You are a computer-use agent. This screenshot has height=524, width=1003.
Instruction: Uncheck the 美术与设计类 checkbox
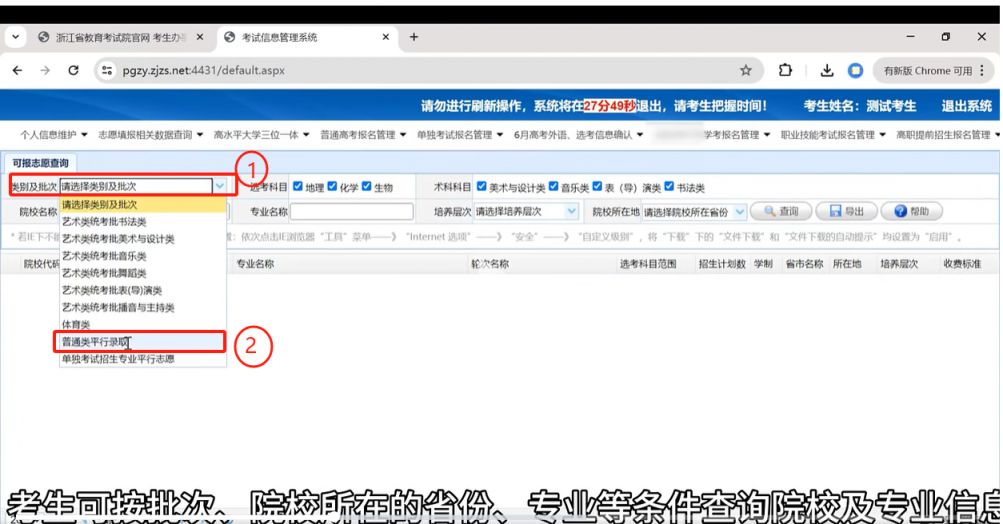click(482, 186)
